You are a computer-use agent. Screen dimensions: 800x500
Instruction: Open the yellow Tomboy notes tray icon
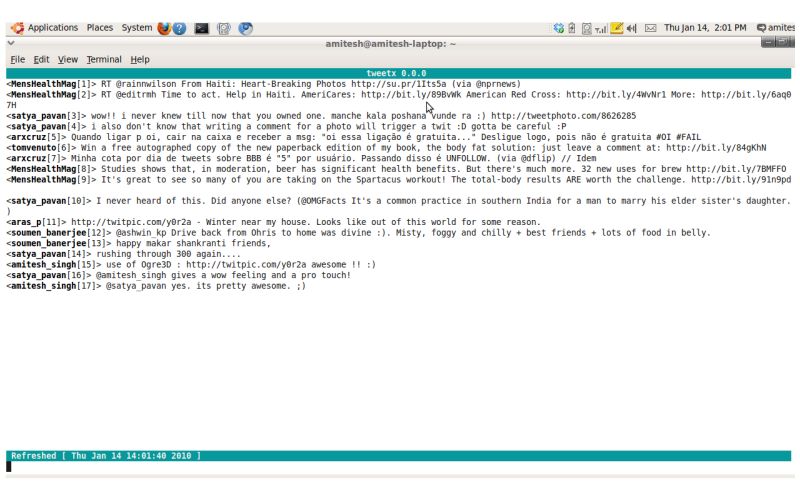[x=616, y=28]
